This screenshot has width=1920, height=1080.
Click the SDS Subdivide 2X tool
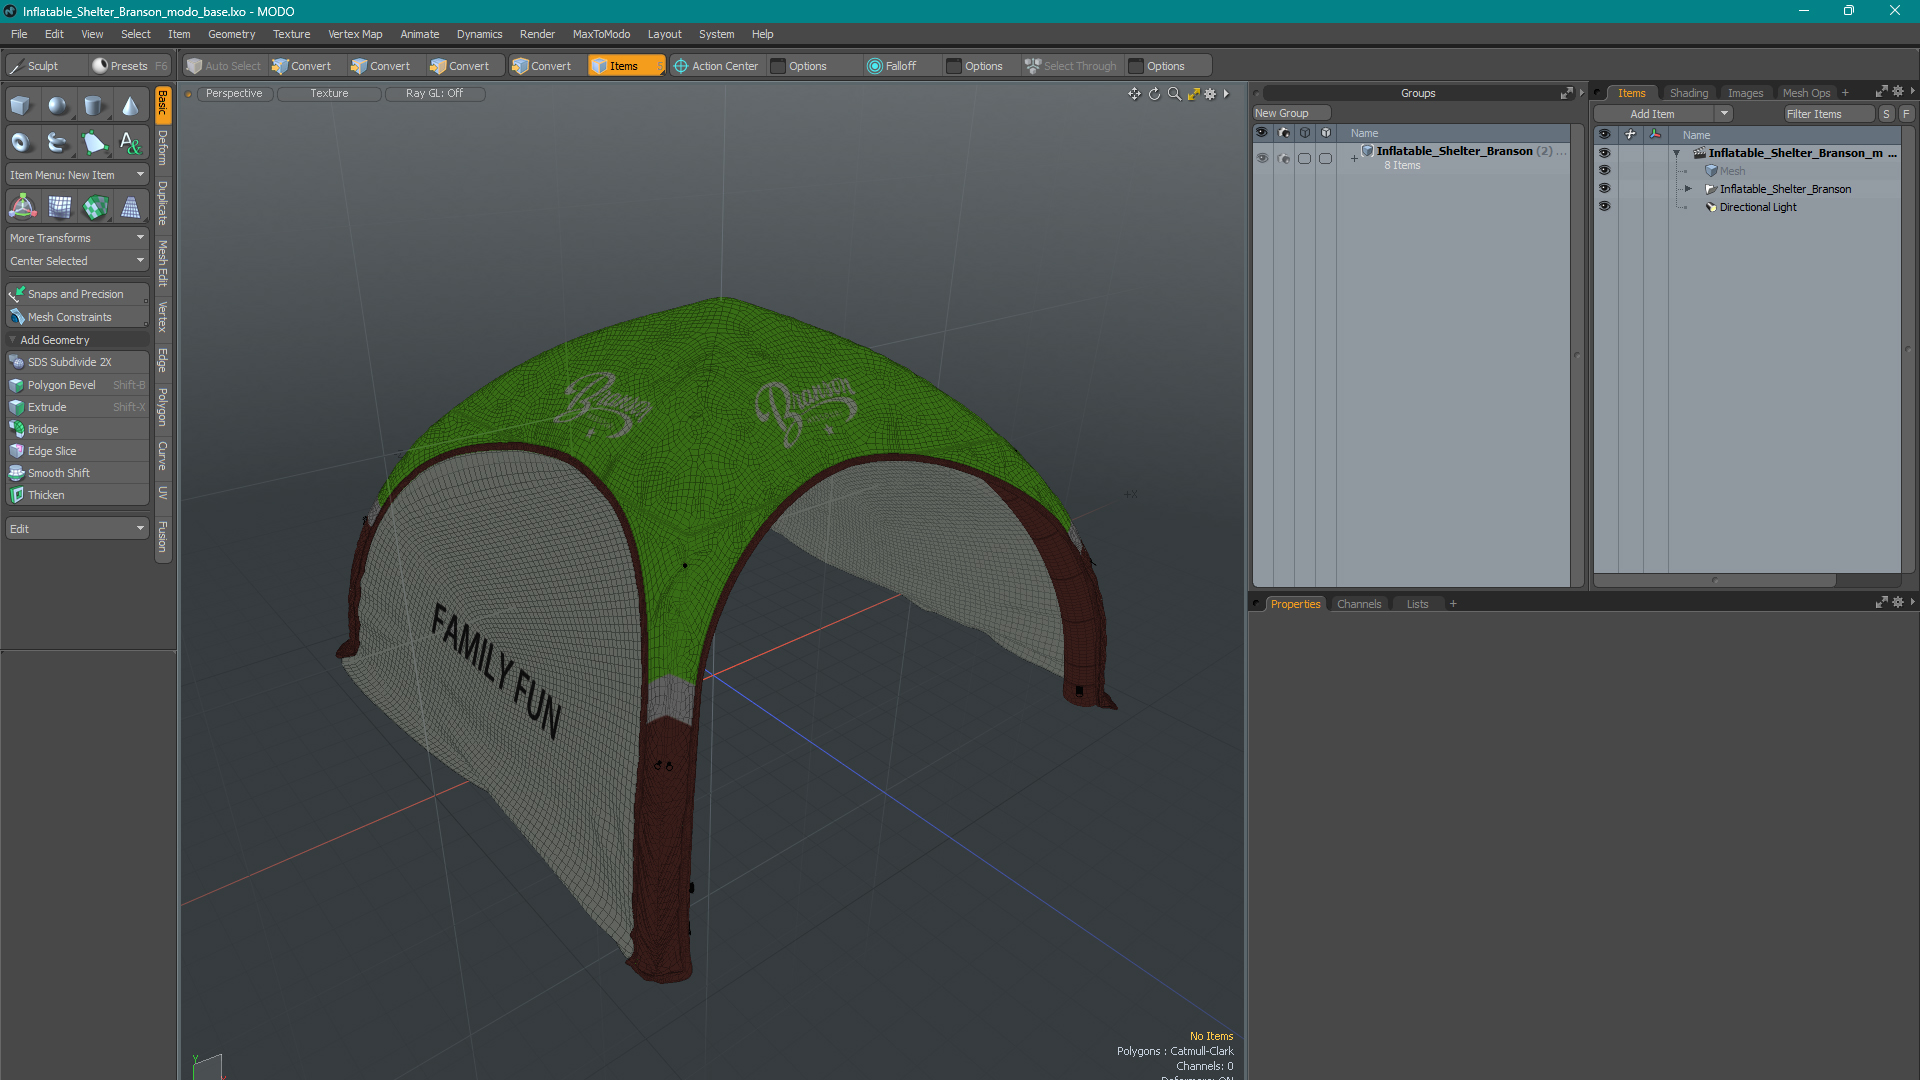click(x=77, y=362)
